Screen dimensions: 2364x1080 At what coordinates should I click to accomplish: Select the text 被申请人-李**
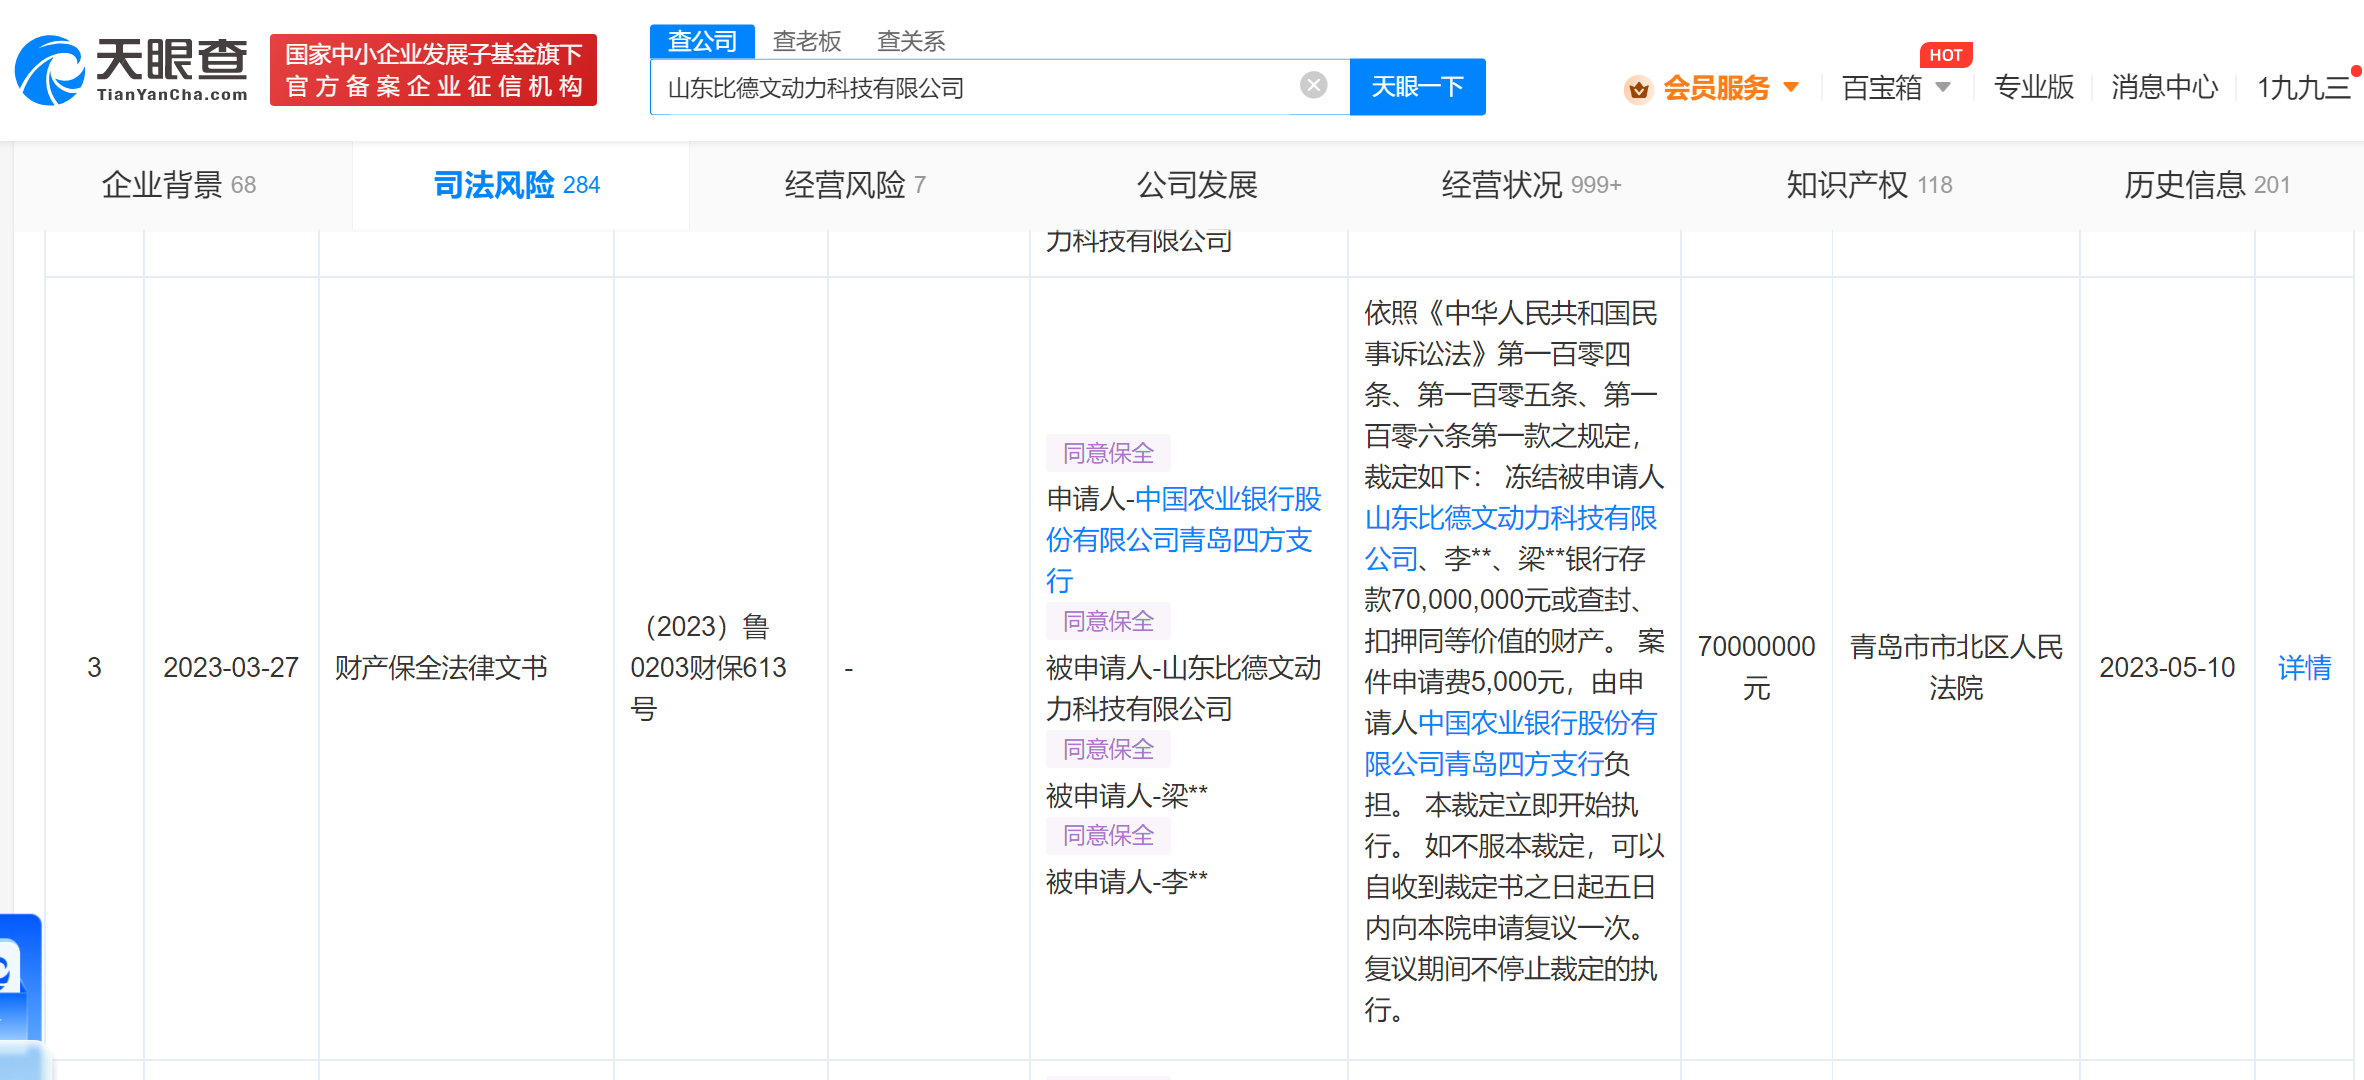(1127, 881)
